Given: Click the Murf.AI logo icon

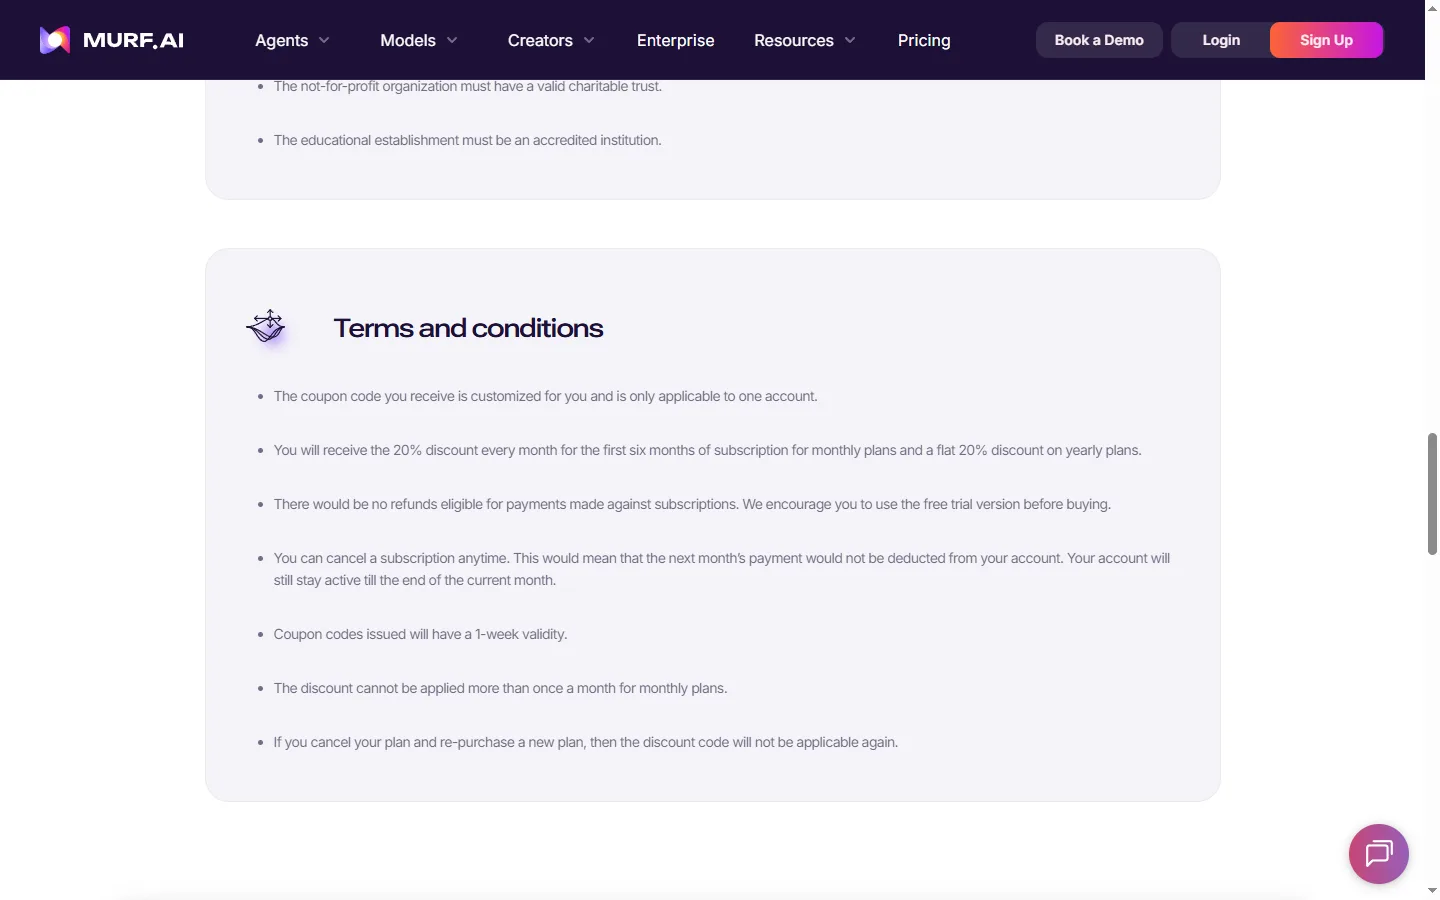Looking at the screenshot, I should coord(55,40).
